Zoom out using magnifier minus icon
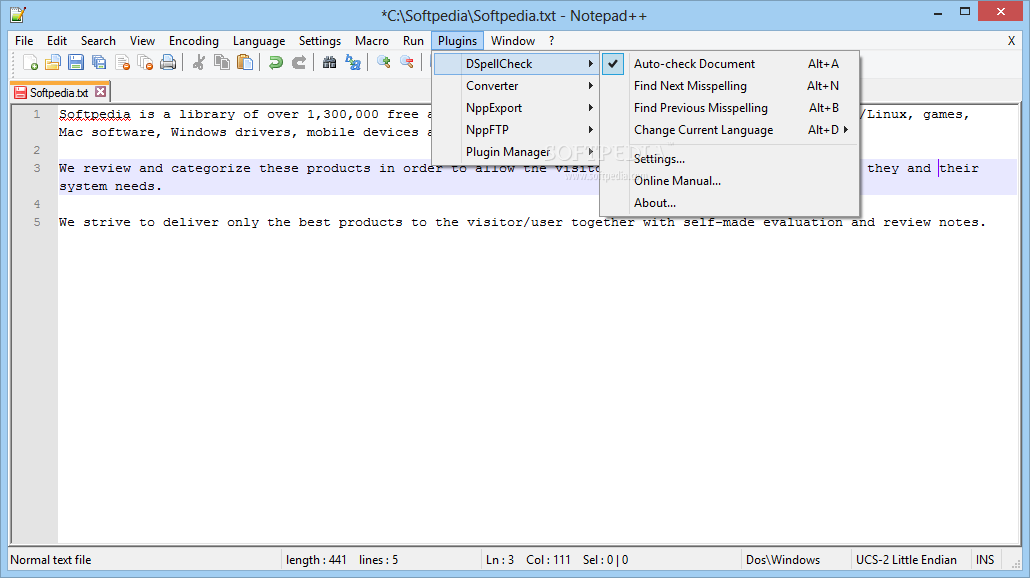 [x=407, y=62]
